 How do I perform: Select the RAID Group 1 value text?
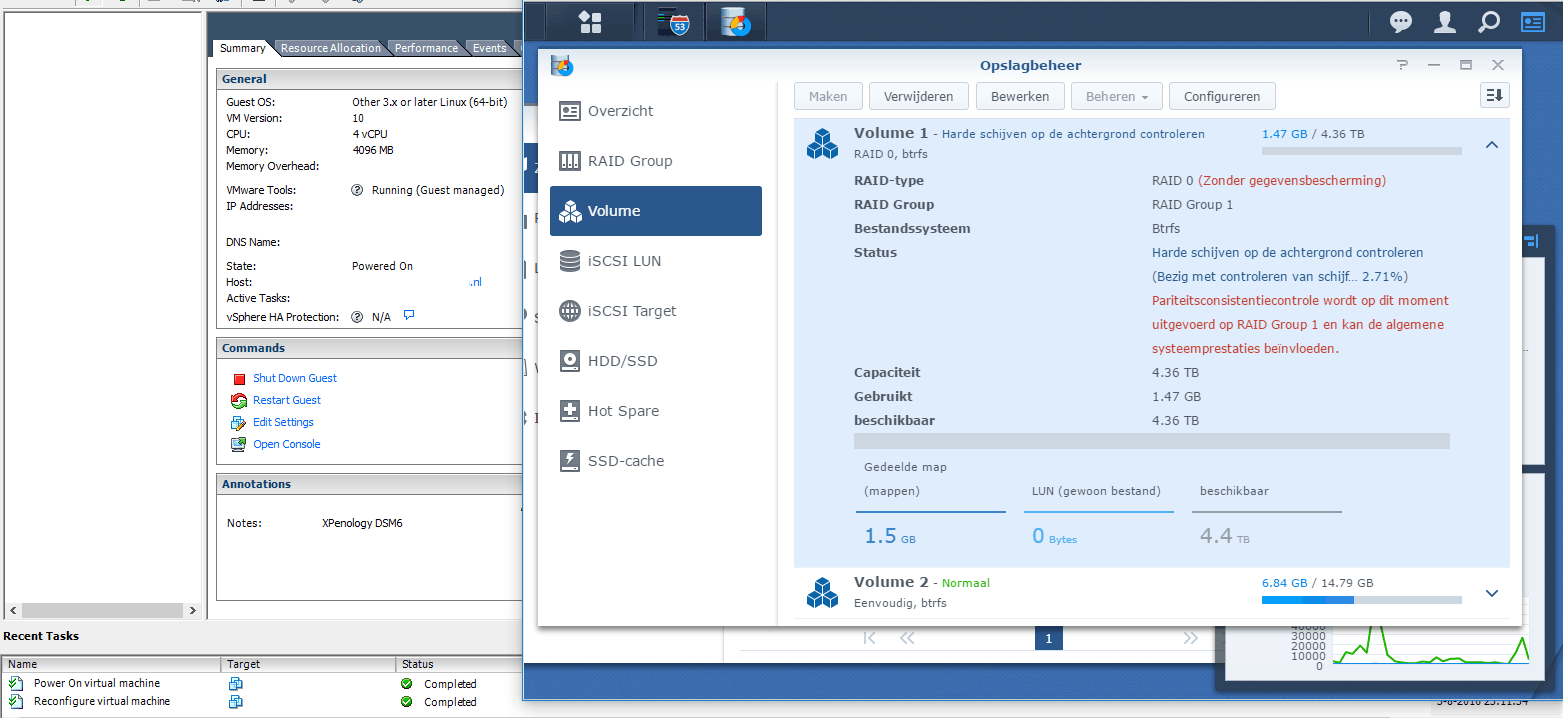[1192, 205]
